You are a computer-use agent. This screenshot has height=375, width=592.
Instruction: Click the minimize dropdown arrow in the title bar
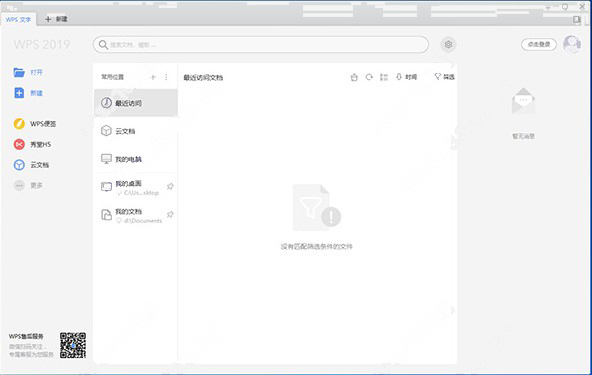click(x=548, y=7)
